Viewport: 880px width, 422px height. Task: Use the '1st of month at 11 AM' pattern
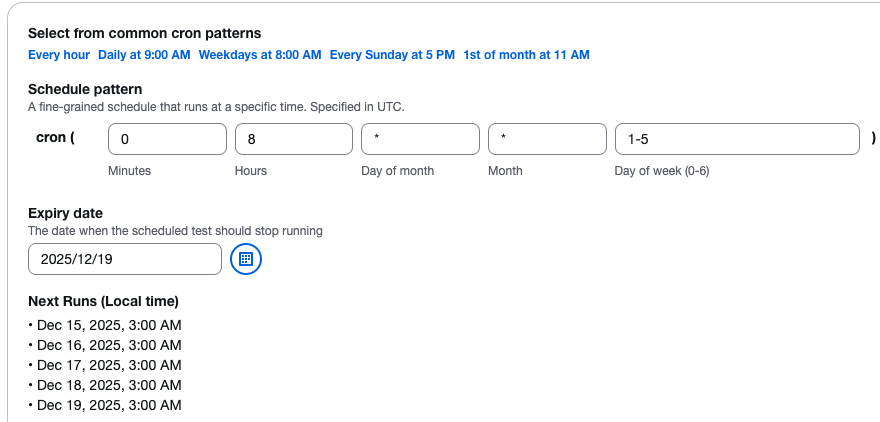point(526,54)
